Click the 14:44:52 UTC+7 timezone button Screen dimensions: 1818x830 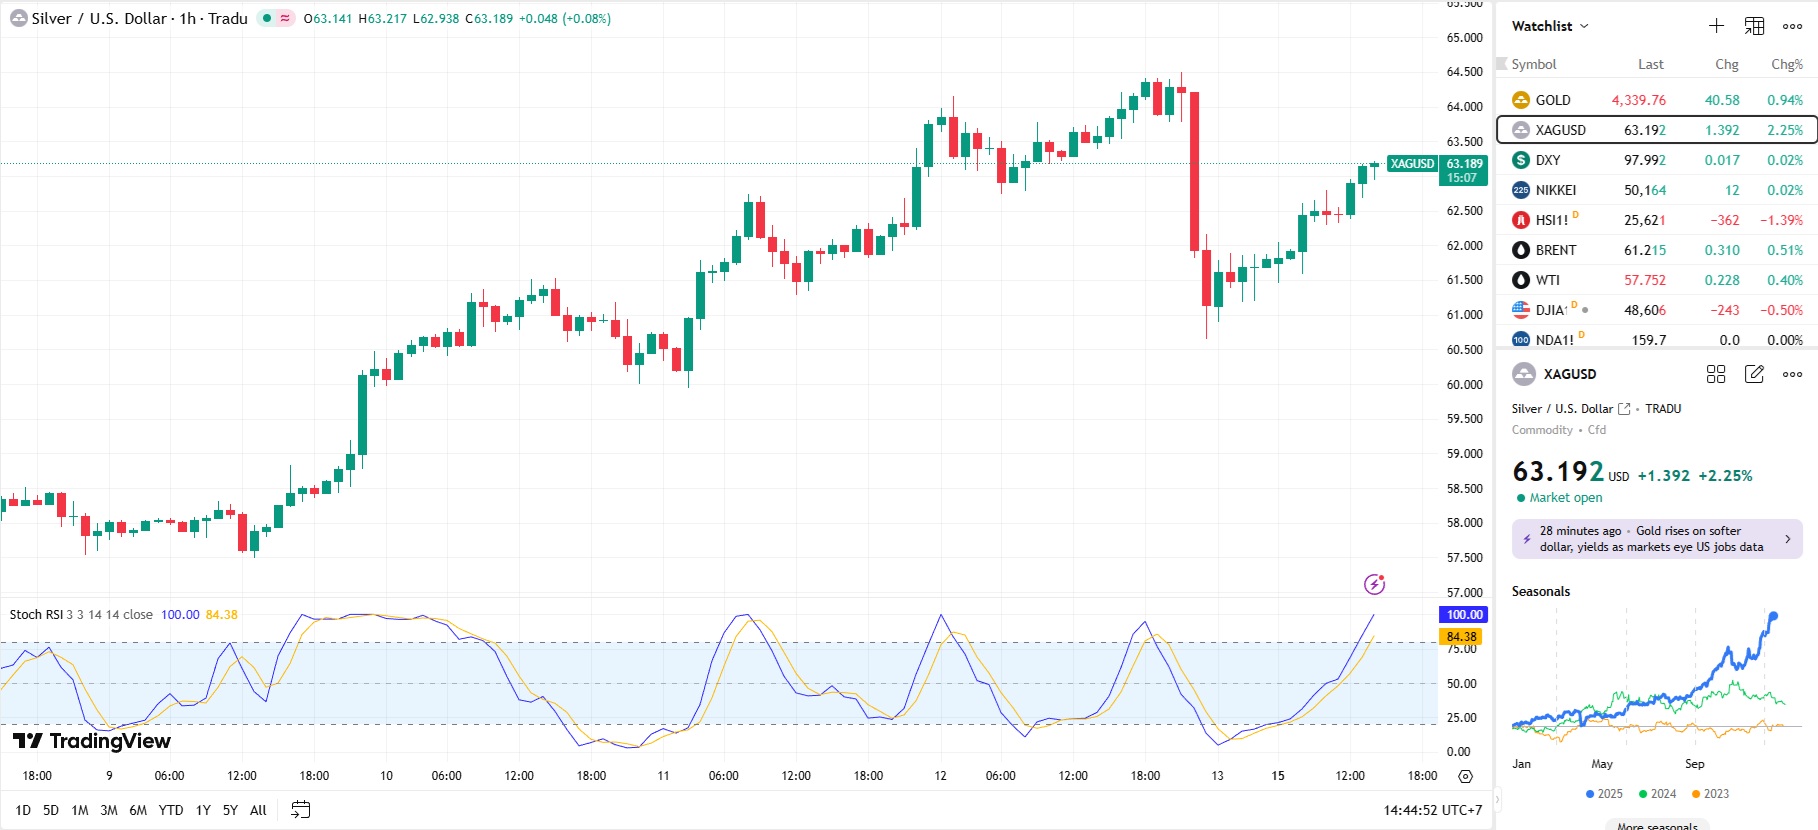tap(1432, 810)
